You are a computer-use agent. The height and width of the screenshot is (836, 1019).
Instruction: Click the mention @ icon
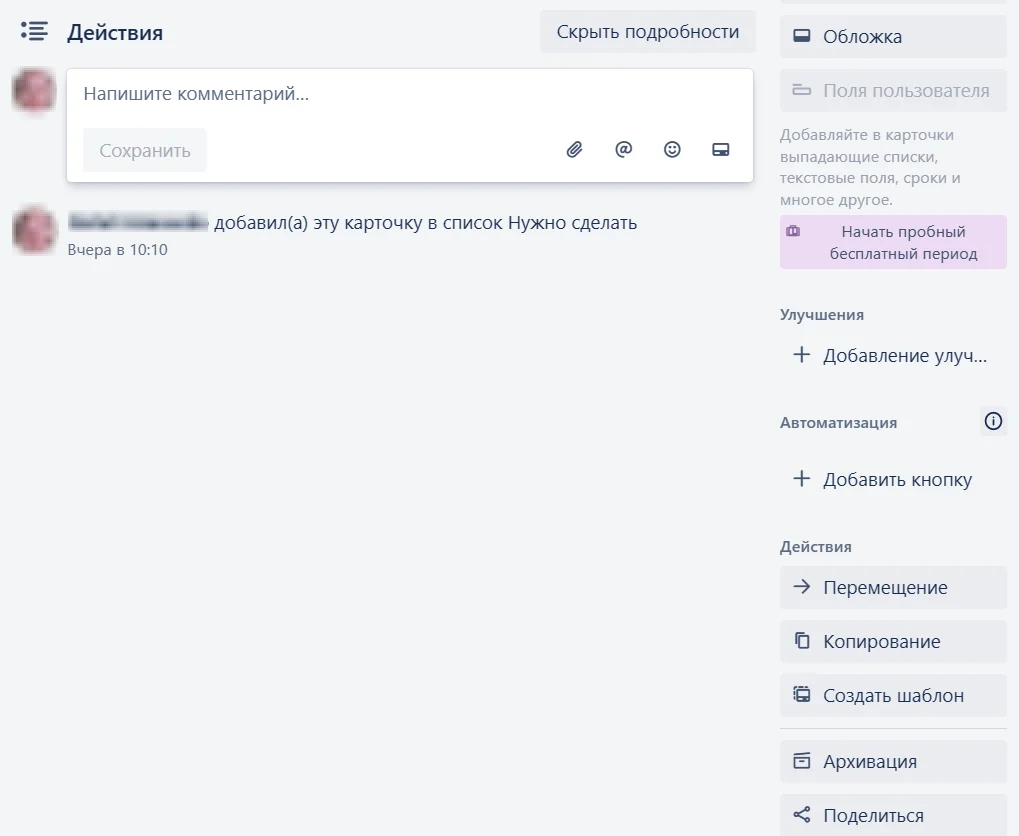pos(623,150)
